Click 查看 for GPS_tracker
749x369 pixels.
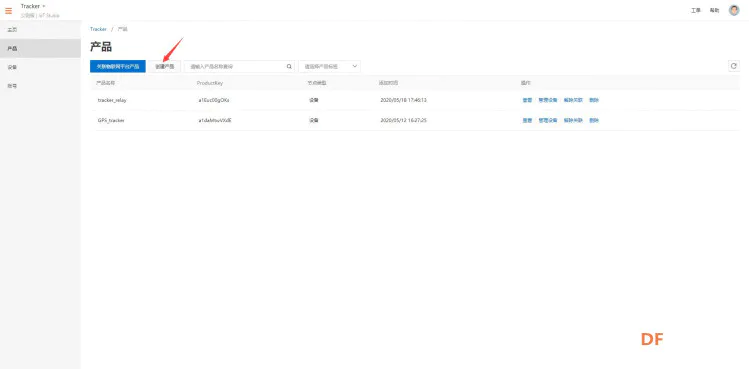coord(527,120)
